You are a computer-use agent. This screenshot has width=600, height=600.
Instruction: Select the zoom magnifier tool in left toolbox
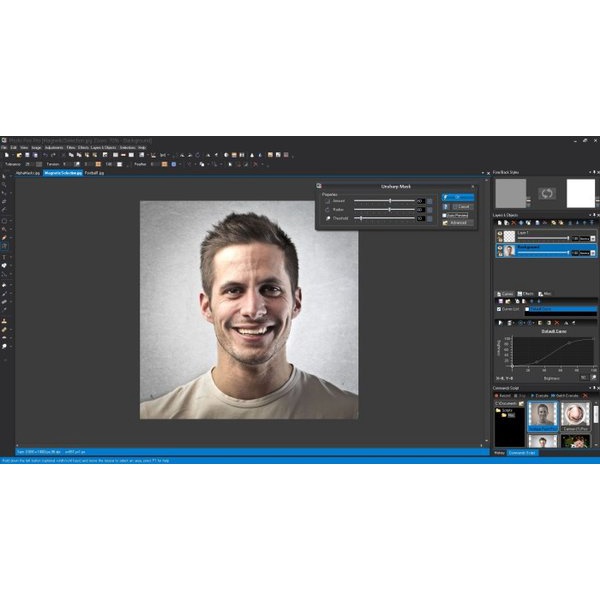(x=4, y=184)
